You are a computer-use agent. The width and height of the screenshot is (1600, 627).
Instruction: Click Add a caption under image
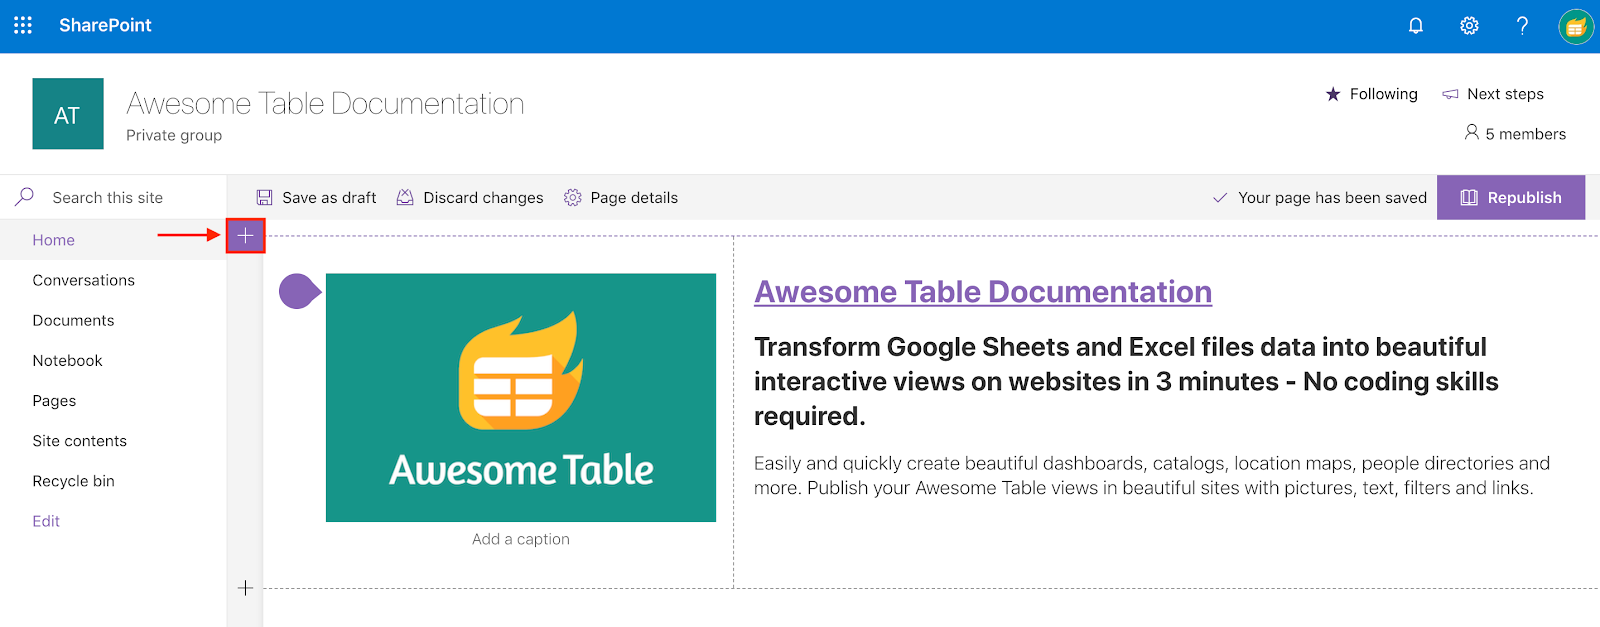point(521,539)
